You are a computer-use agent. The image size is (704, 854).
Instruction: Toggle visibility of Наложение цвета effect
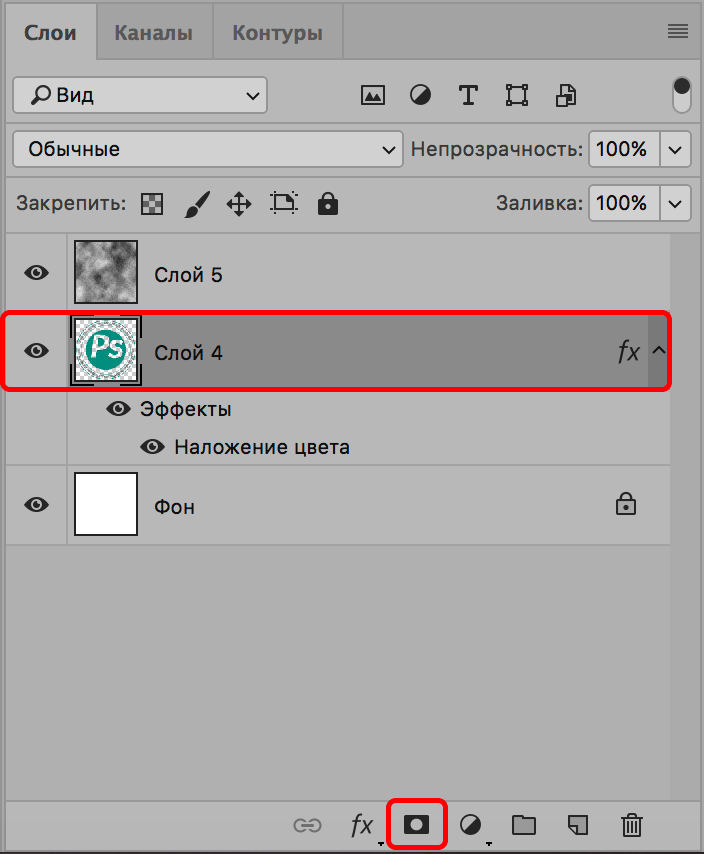[153, 447]
